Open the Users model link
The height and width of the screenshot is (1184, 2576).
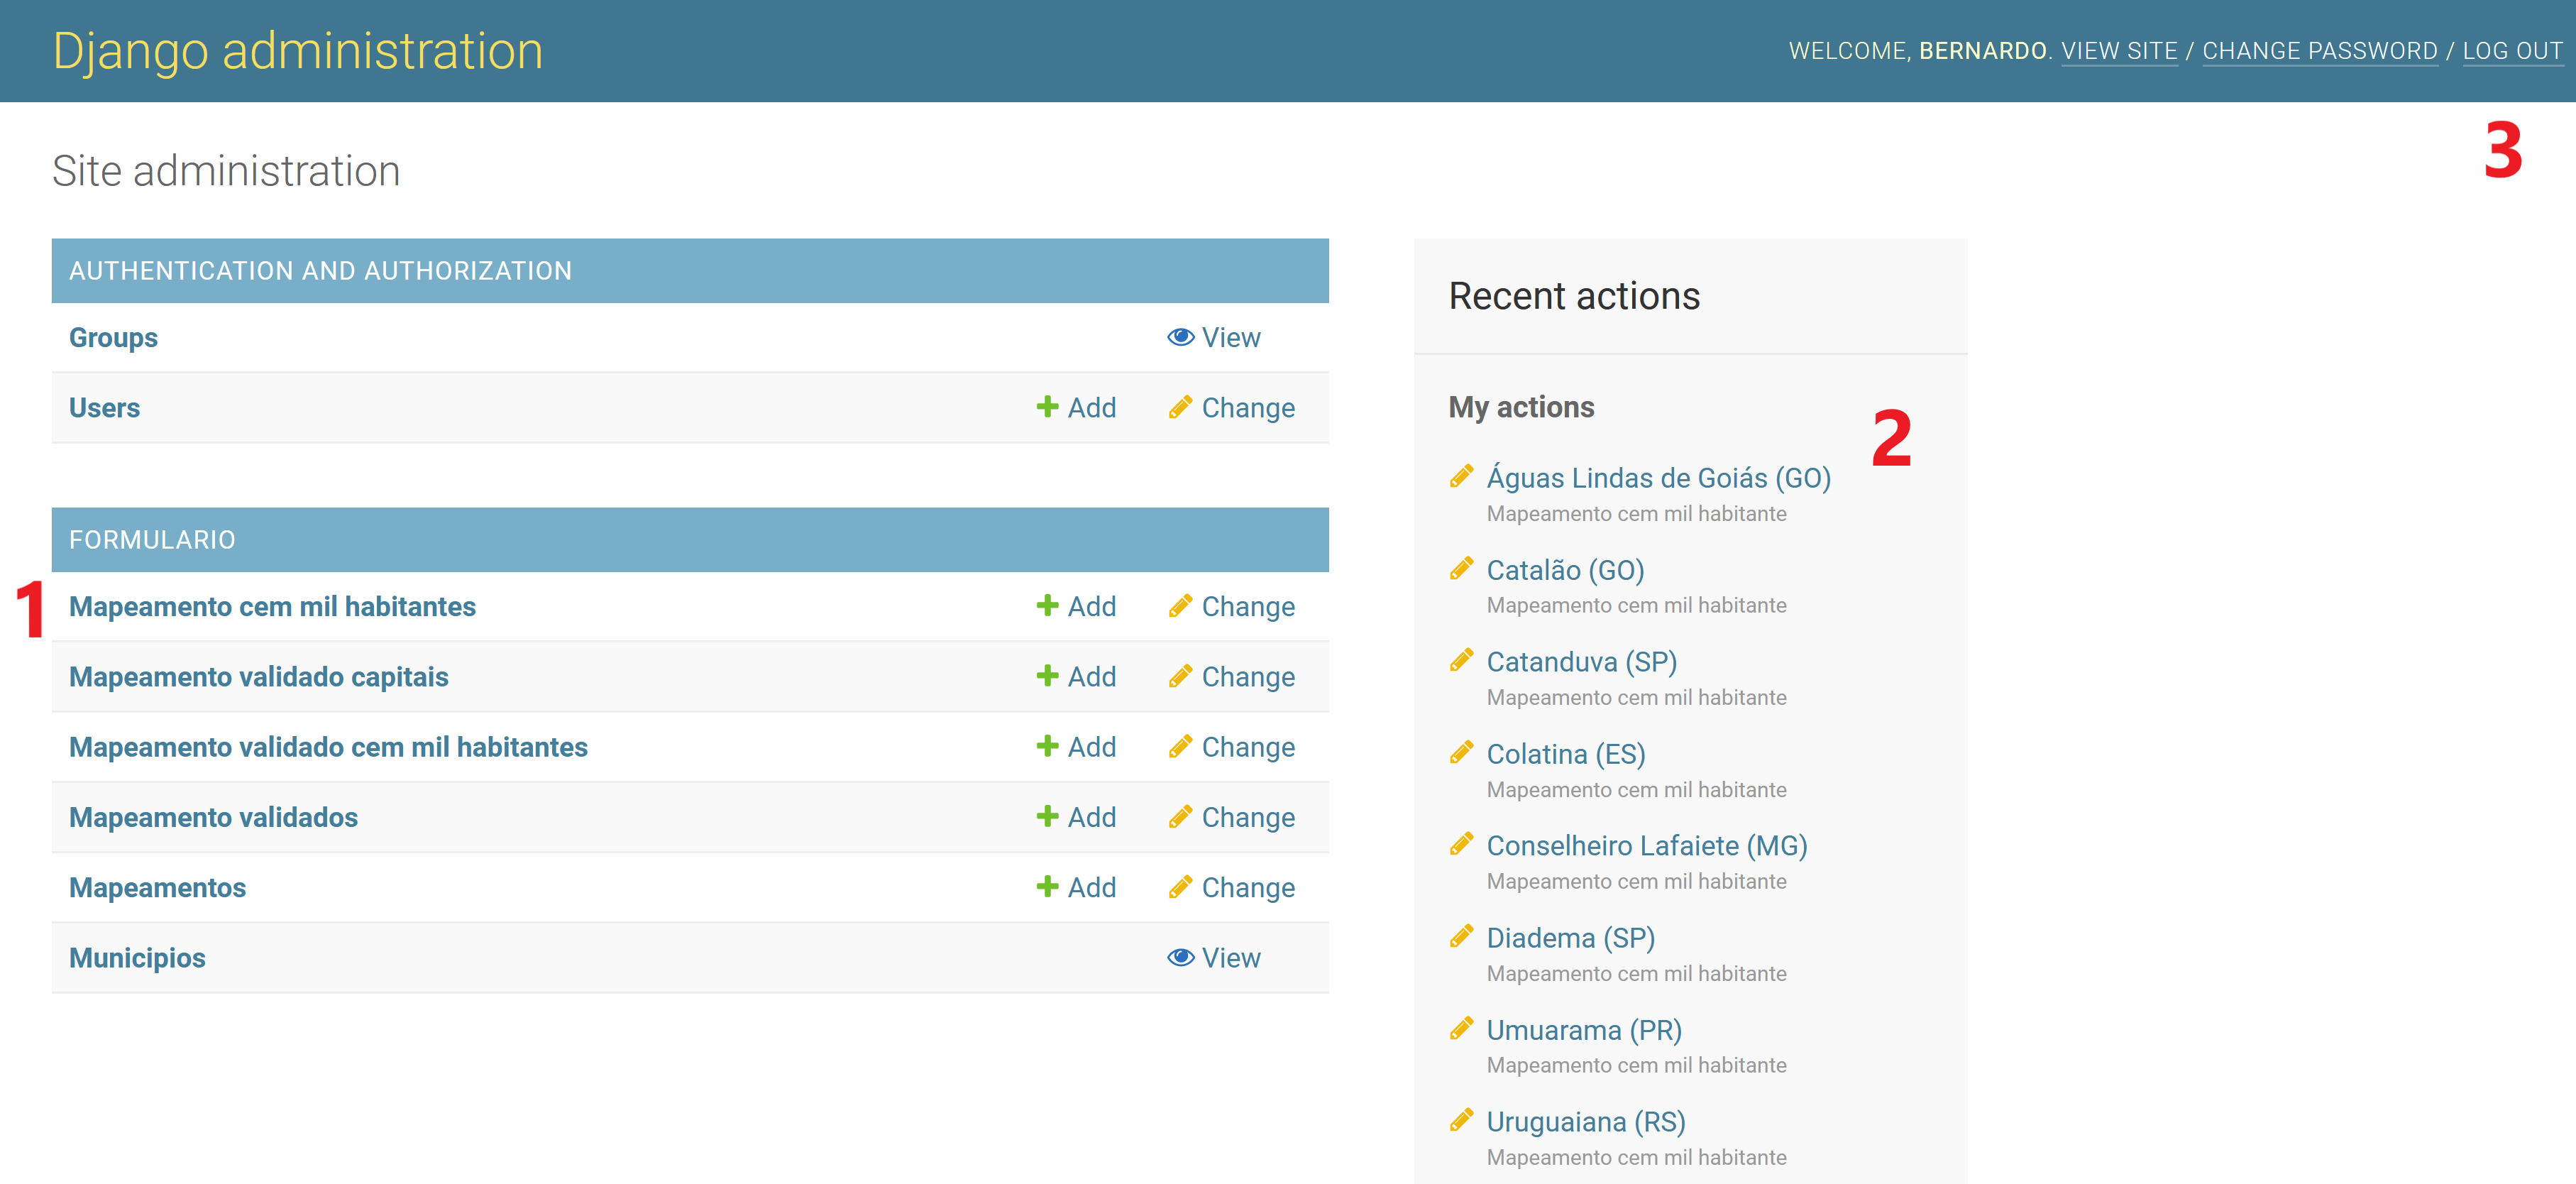click(104, 408)
